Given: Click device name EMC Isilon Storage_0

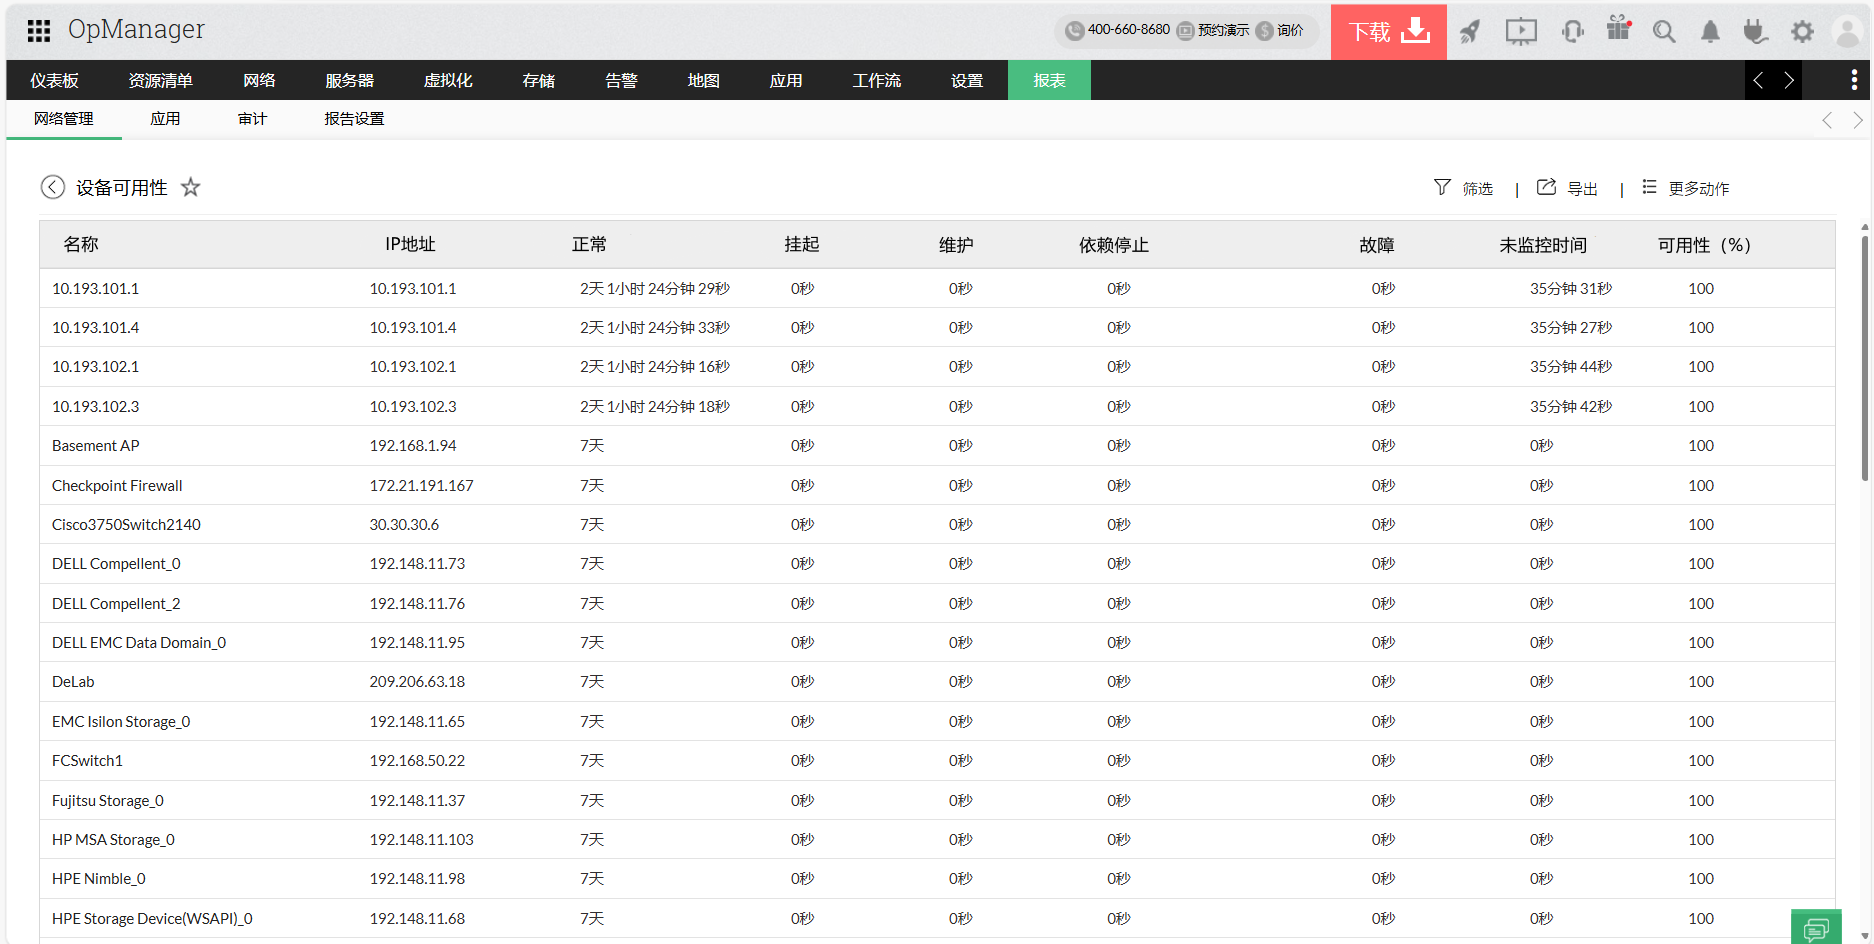Looking at the screenshot, I should (121, 722).
